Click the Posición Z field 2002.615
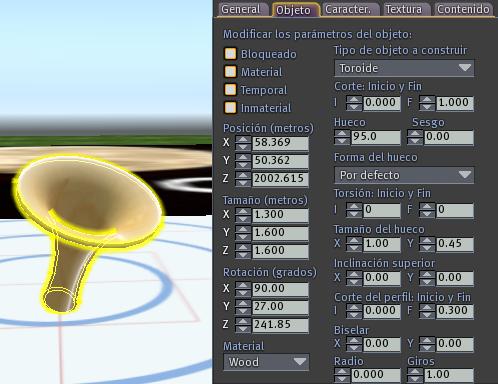Image resolution: width=498 pixels, height=384 pixels. point(280,179)
